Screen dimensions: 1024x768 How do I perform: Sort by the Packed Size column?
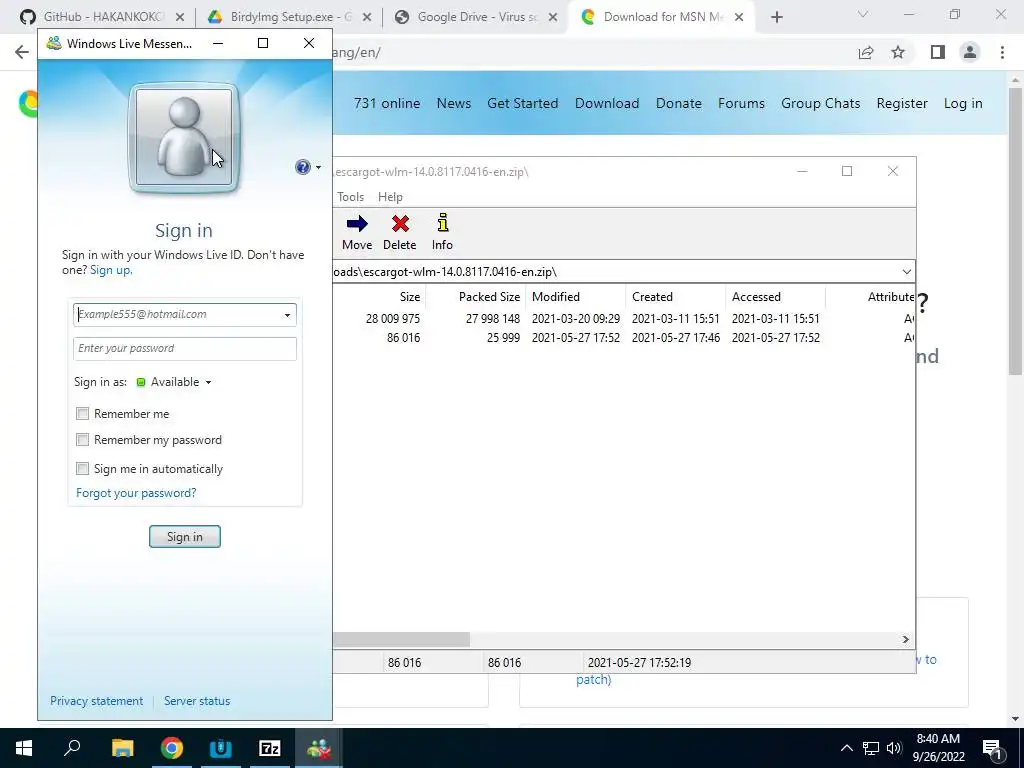489,296
